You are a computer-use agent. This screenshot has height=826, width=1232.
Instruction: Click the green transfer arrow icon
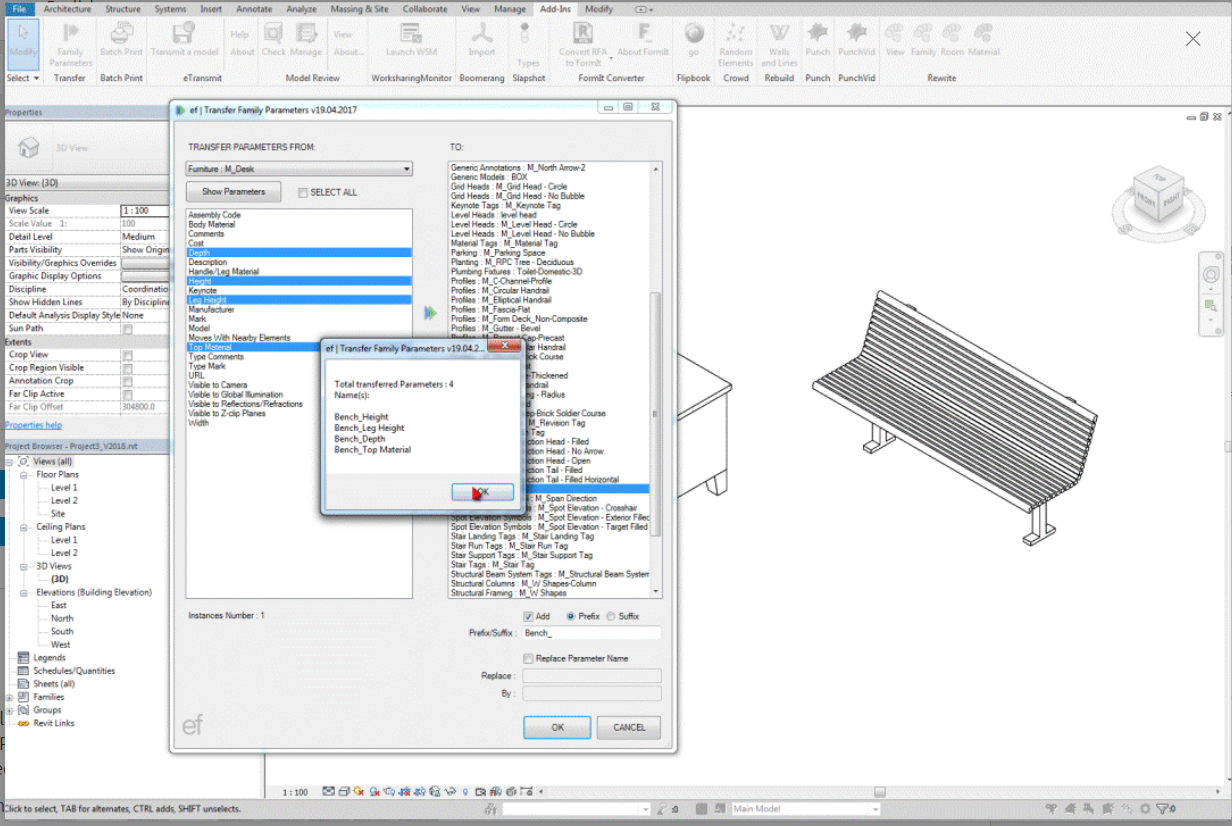pyautogui.click(x=430, y=313)
